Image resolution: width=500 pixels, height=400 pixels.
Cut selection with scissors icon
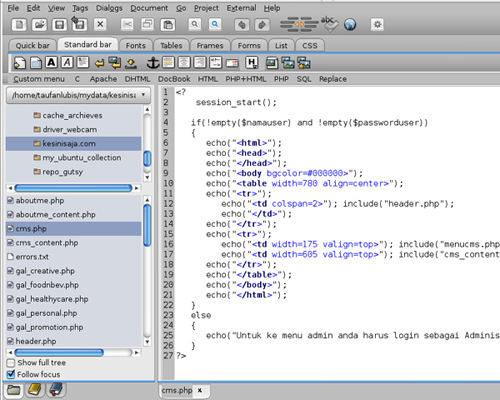(127, 24)
